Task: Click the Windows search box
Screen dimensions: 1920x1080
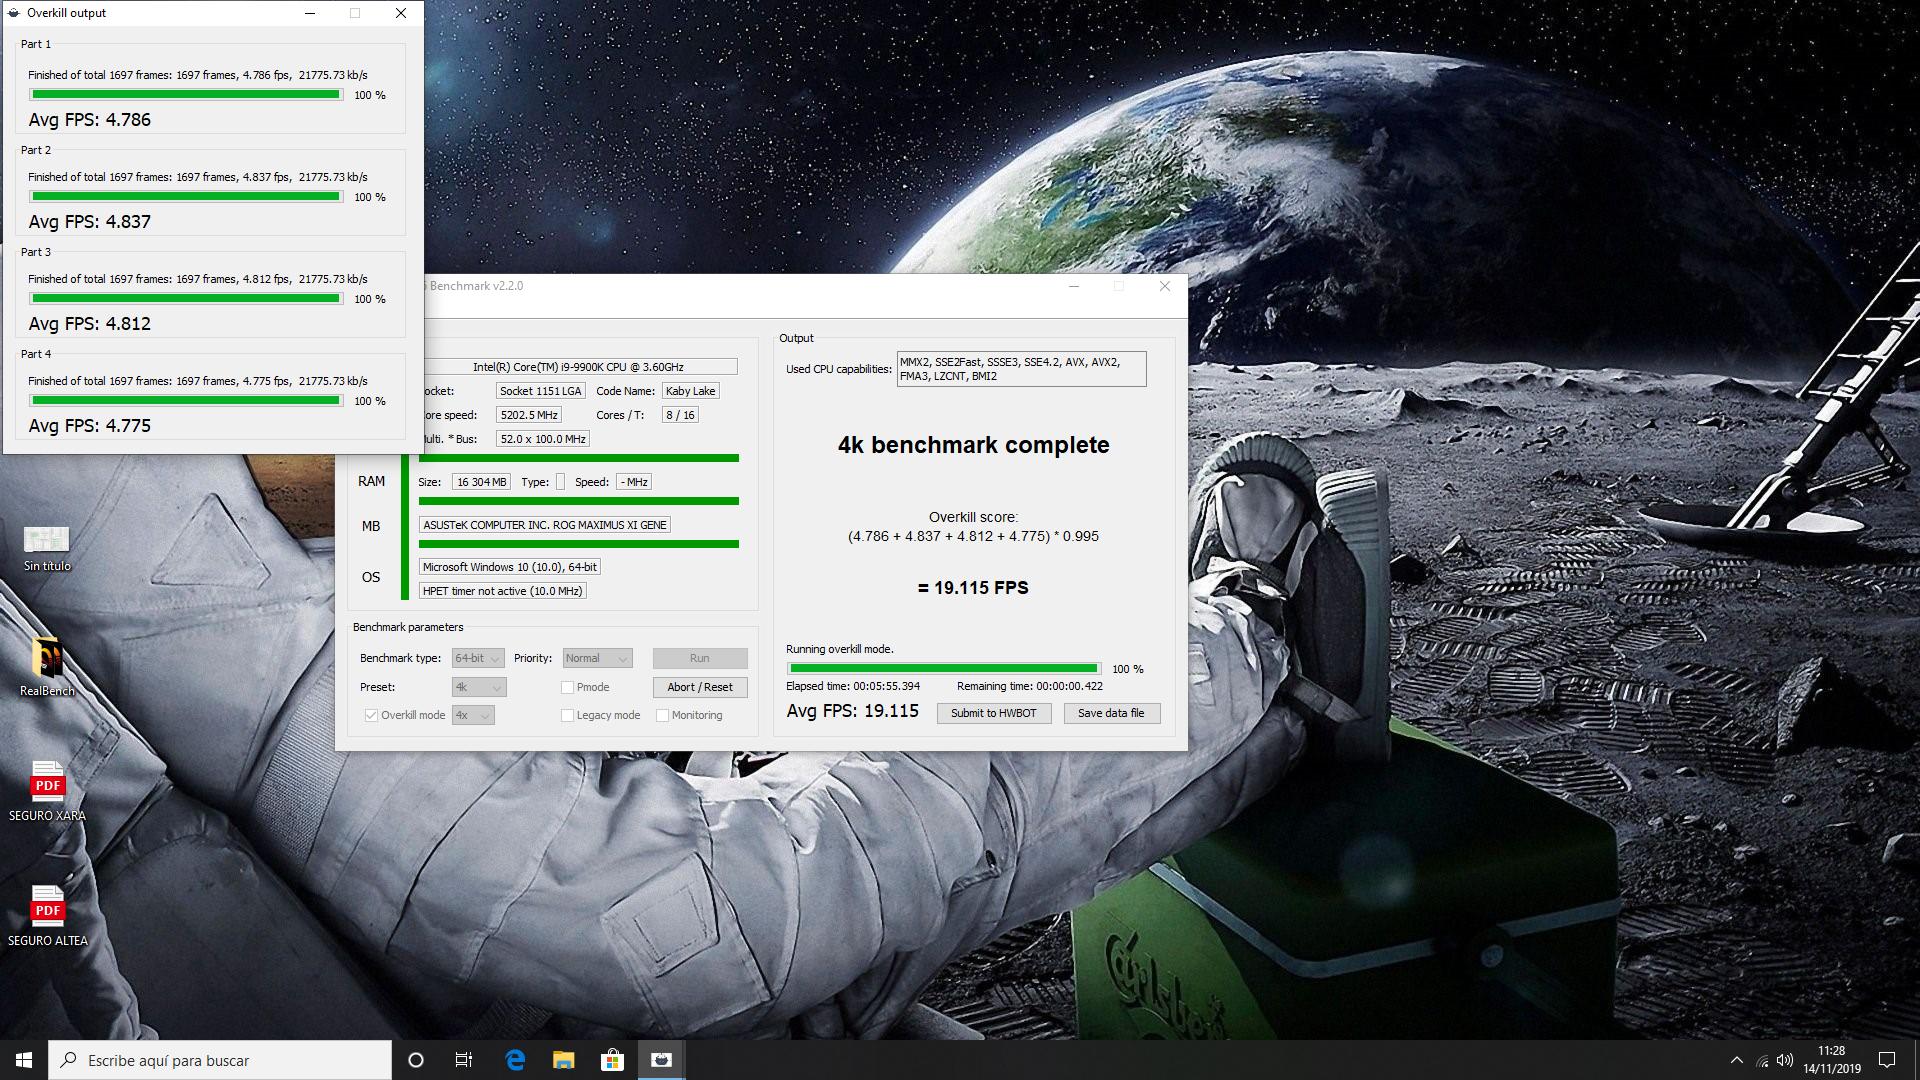Action: (222, 1060)
